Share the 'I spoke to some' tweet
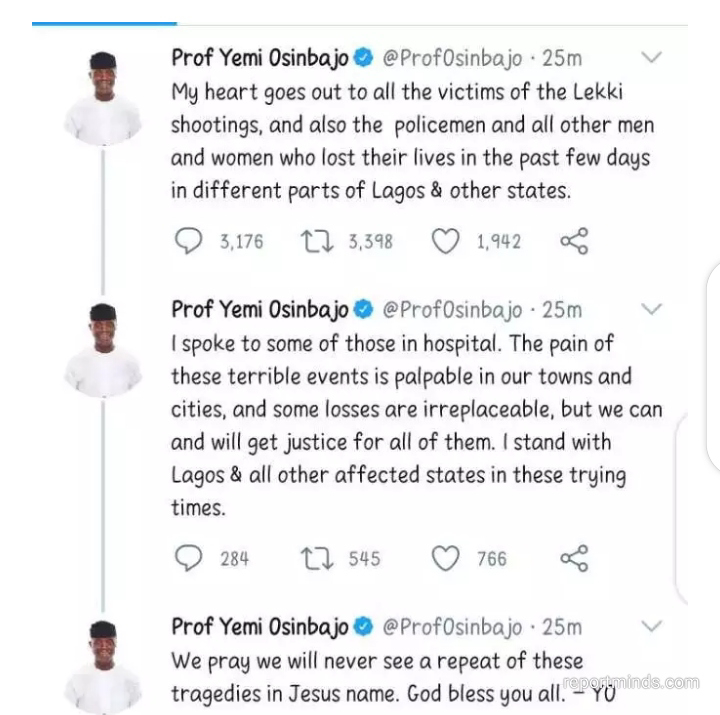 [574, 558]
